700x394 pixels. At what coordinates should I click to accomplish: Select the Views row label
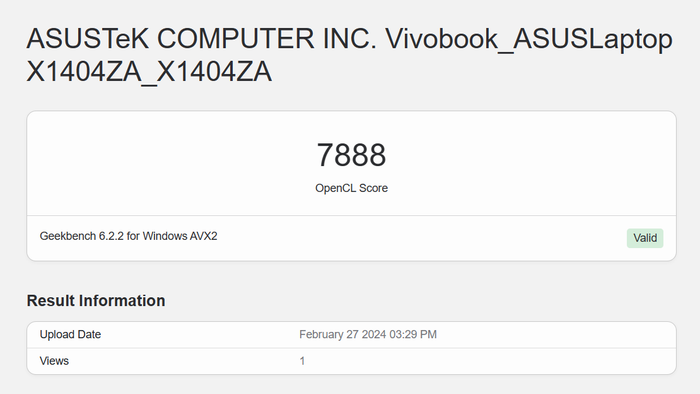coord(54,361)
